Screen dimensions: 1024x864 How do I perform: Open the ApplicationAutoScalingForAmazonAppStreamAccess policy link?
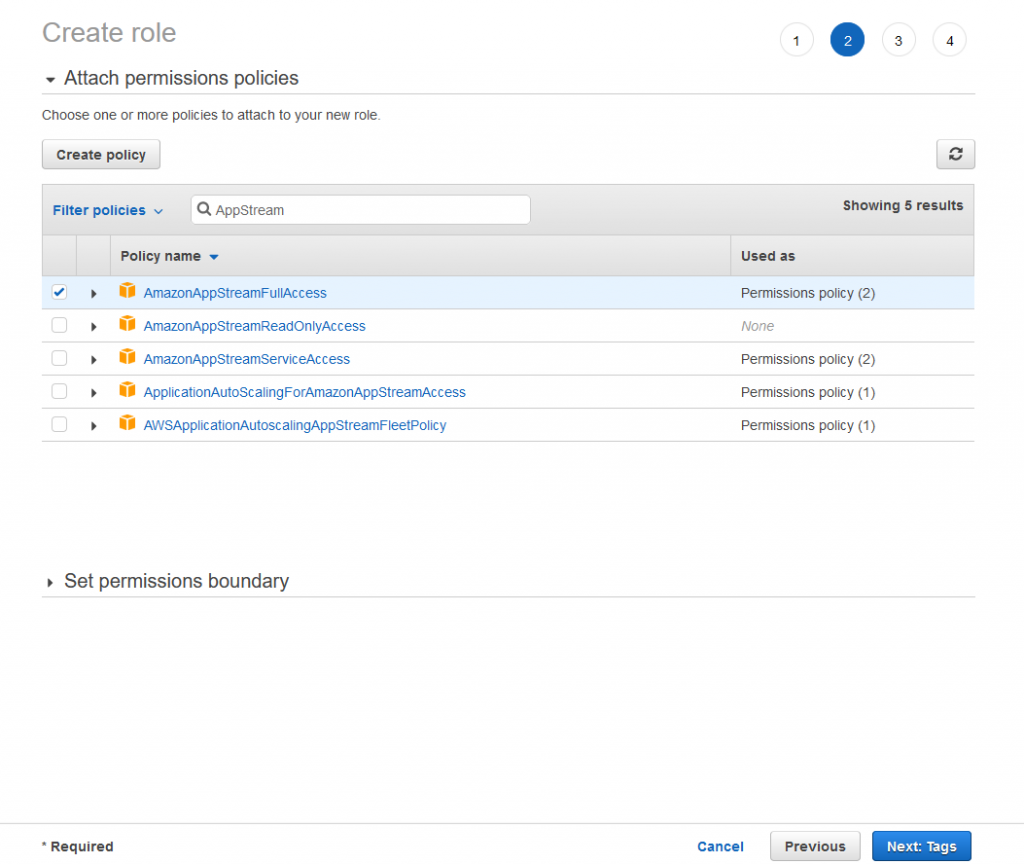304,392
